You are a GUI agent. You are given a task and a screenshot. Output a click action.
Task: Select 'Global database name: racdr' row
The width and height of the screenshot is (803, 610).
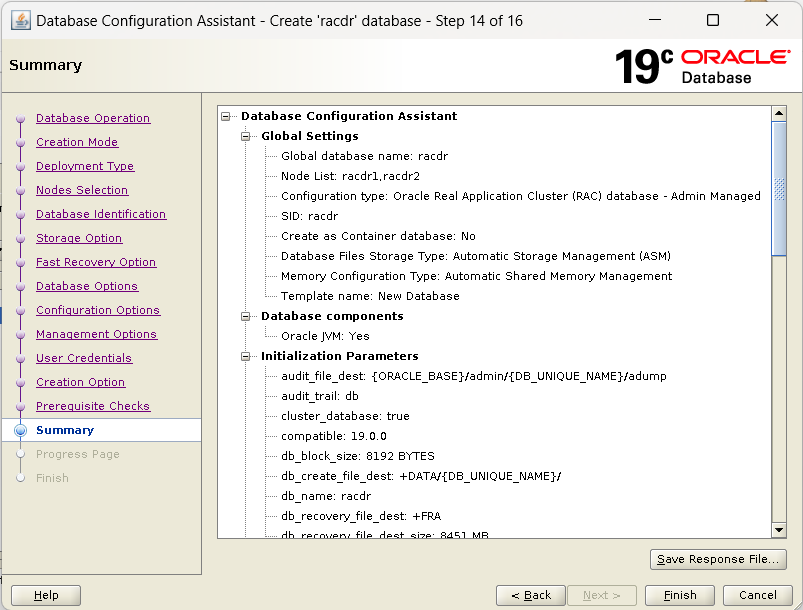(365, 156)
